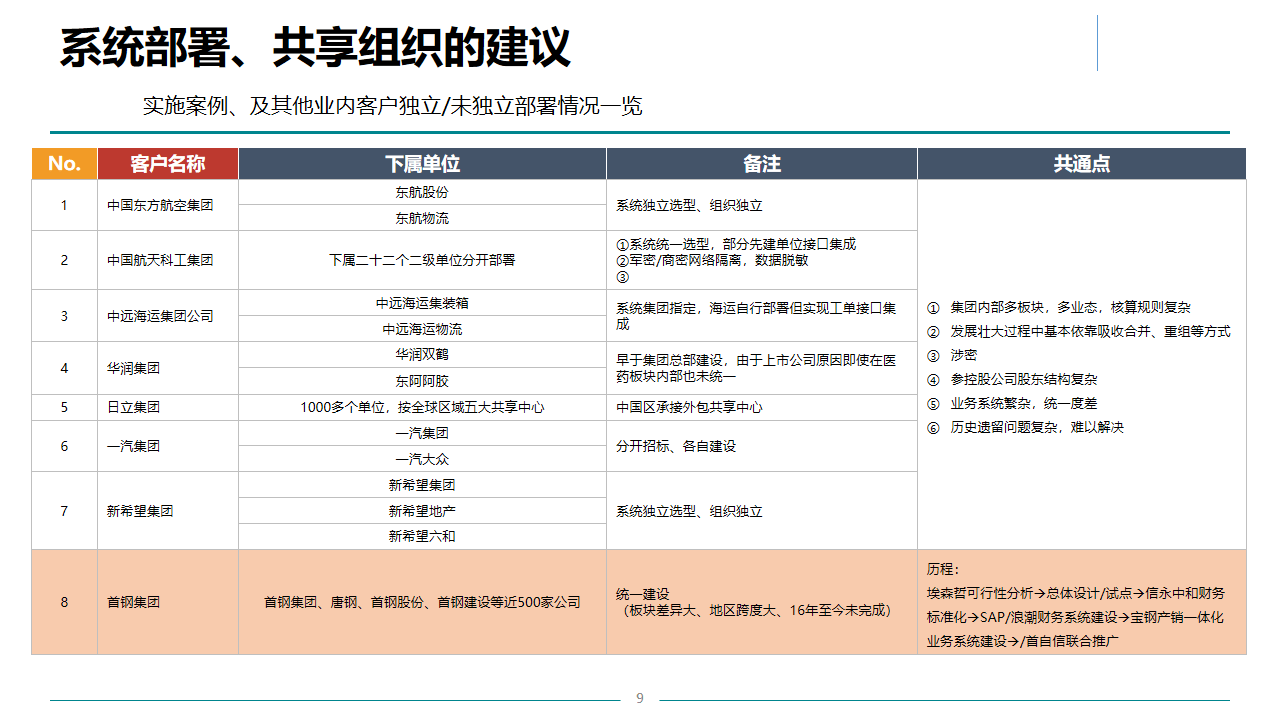Click slide page number 9
The image size is (1280, 720).
640,698
